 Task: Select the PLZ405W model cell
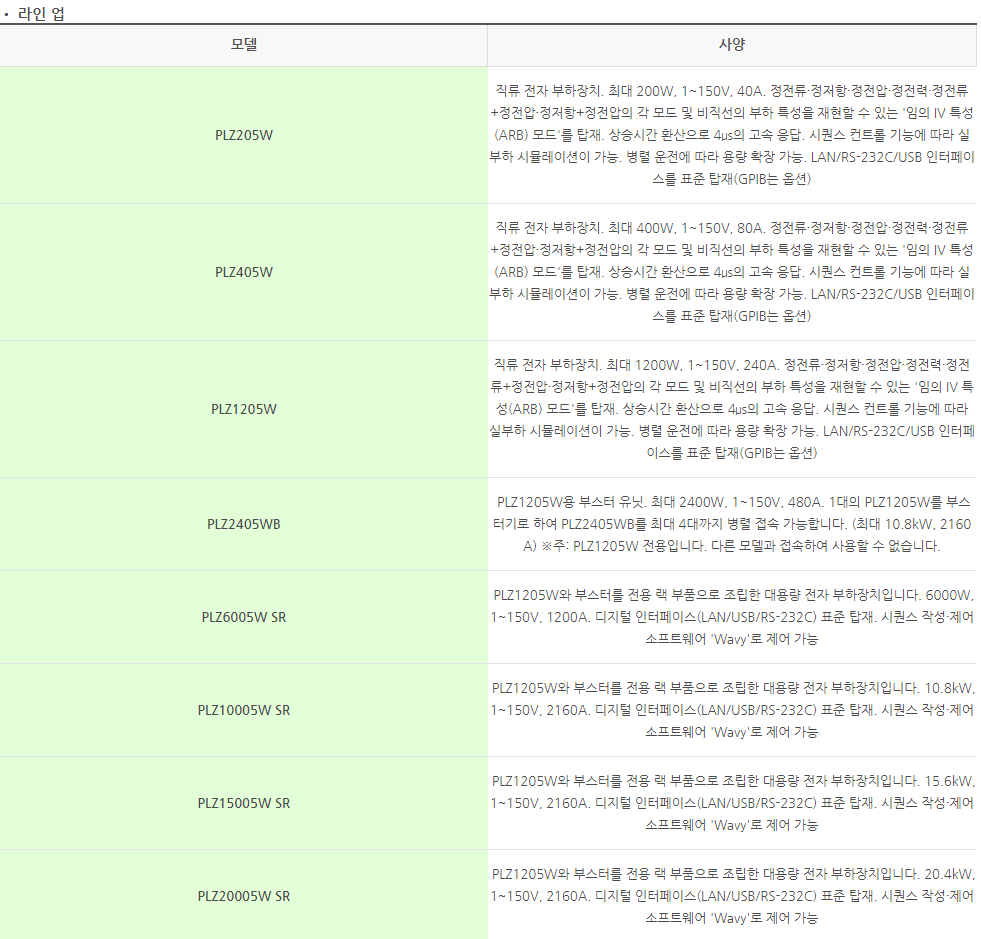tap(243, 272)
